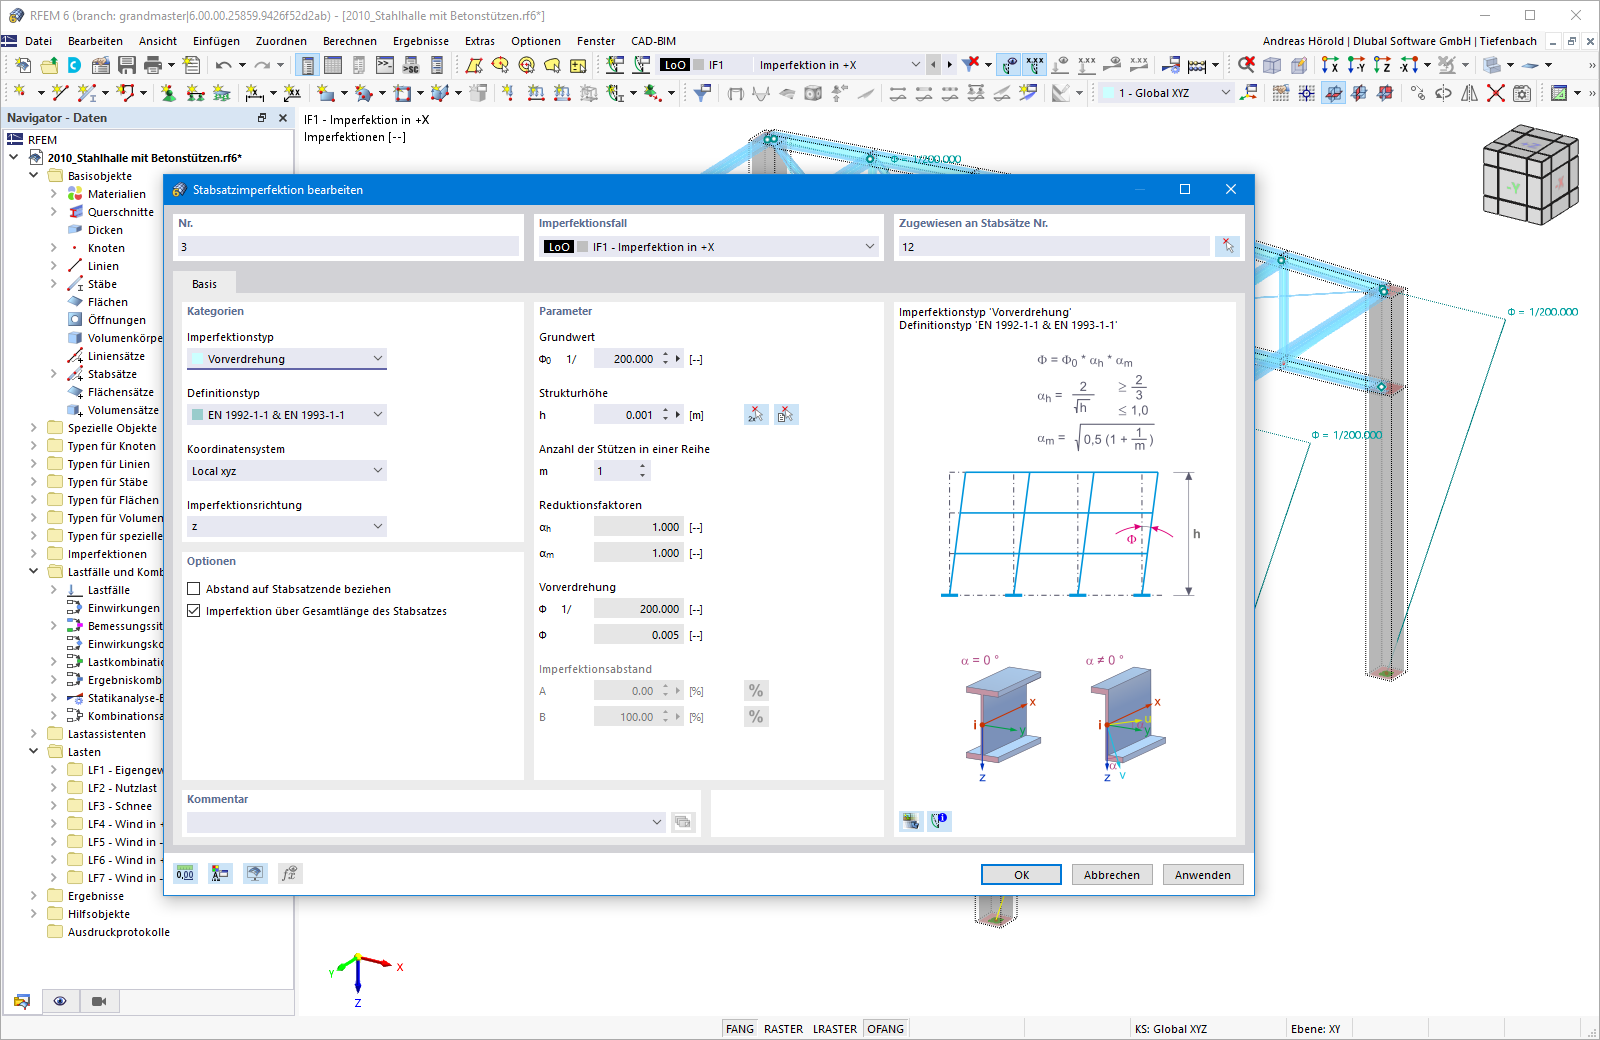Open the Datei menu

[39, 41]
